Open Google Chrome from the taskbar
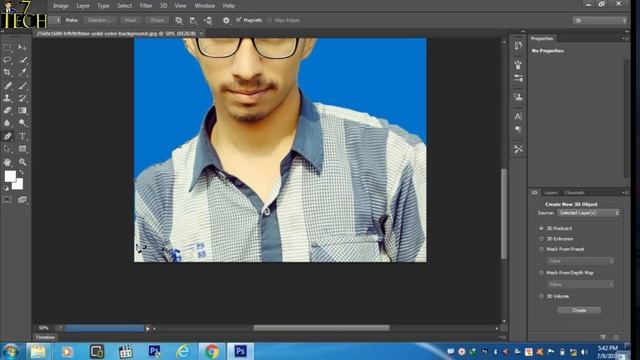The image size is (640, 360). tap(211, 351)
